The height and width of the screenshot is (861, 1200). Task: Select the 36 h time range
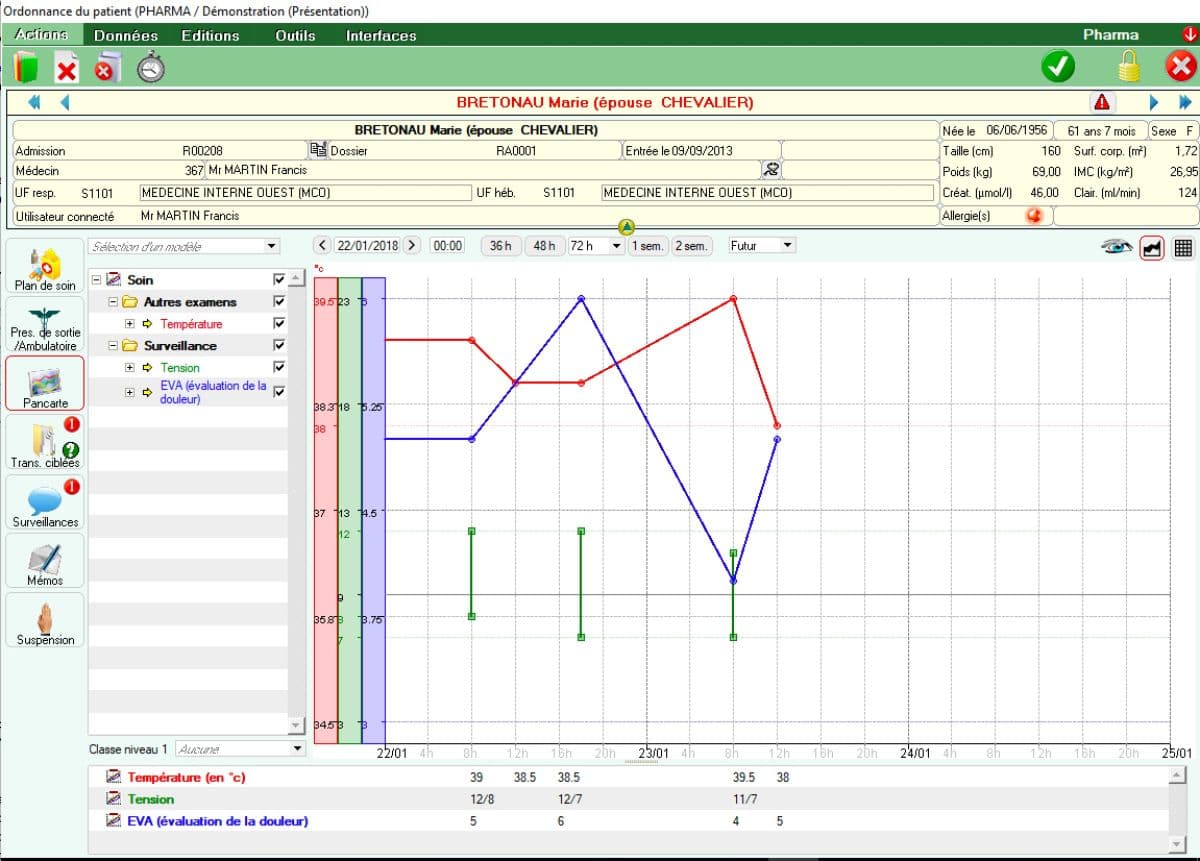(x=501, y=246)
